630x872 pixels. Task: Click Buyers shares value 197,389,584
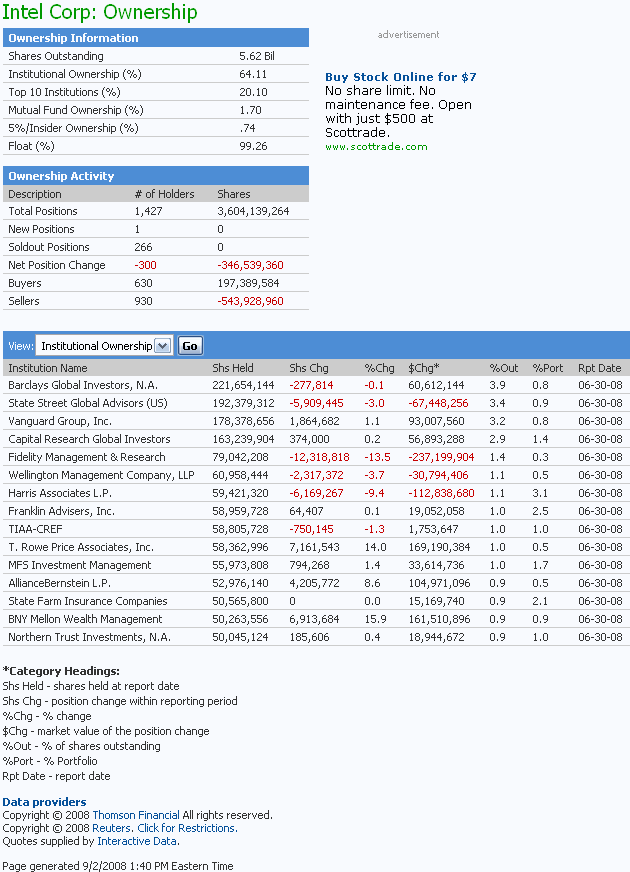(248, 283)
